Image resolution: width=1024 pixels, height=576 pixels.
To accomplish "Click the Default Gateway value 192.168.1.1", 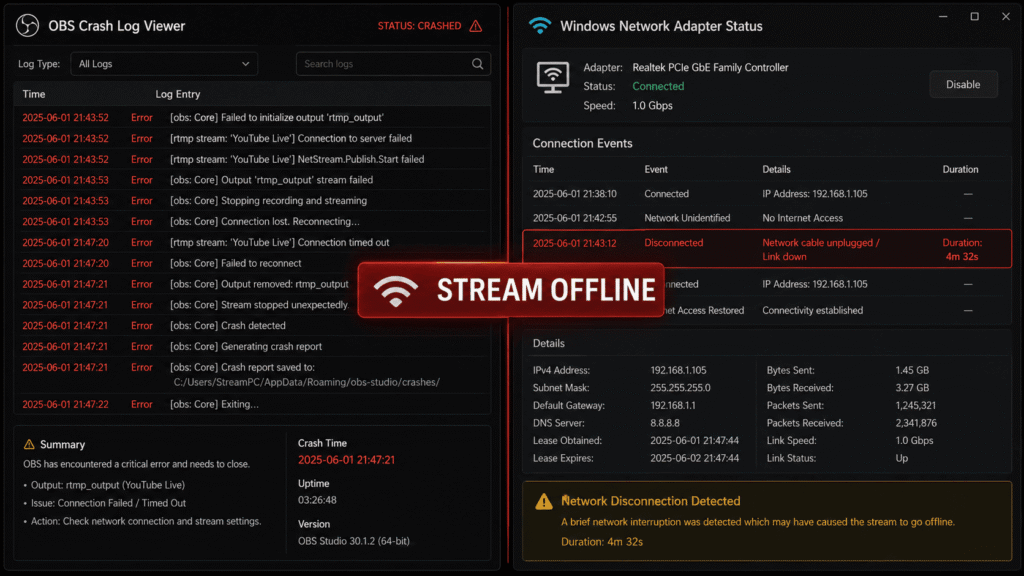I will click(x=673, y=406).
